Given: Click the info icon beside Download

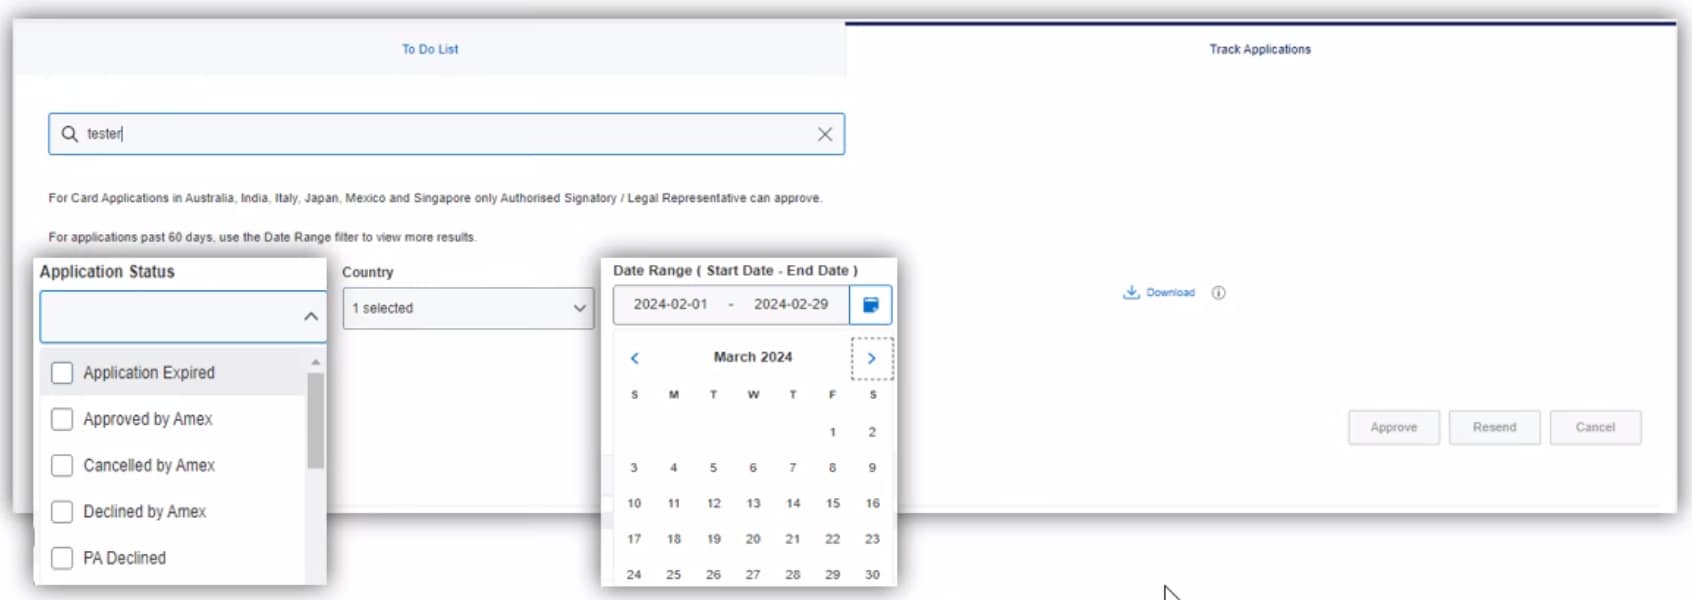Looking at the screenshot, I should 1218,293.
